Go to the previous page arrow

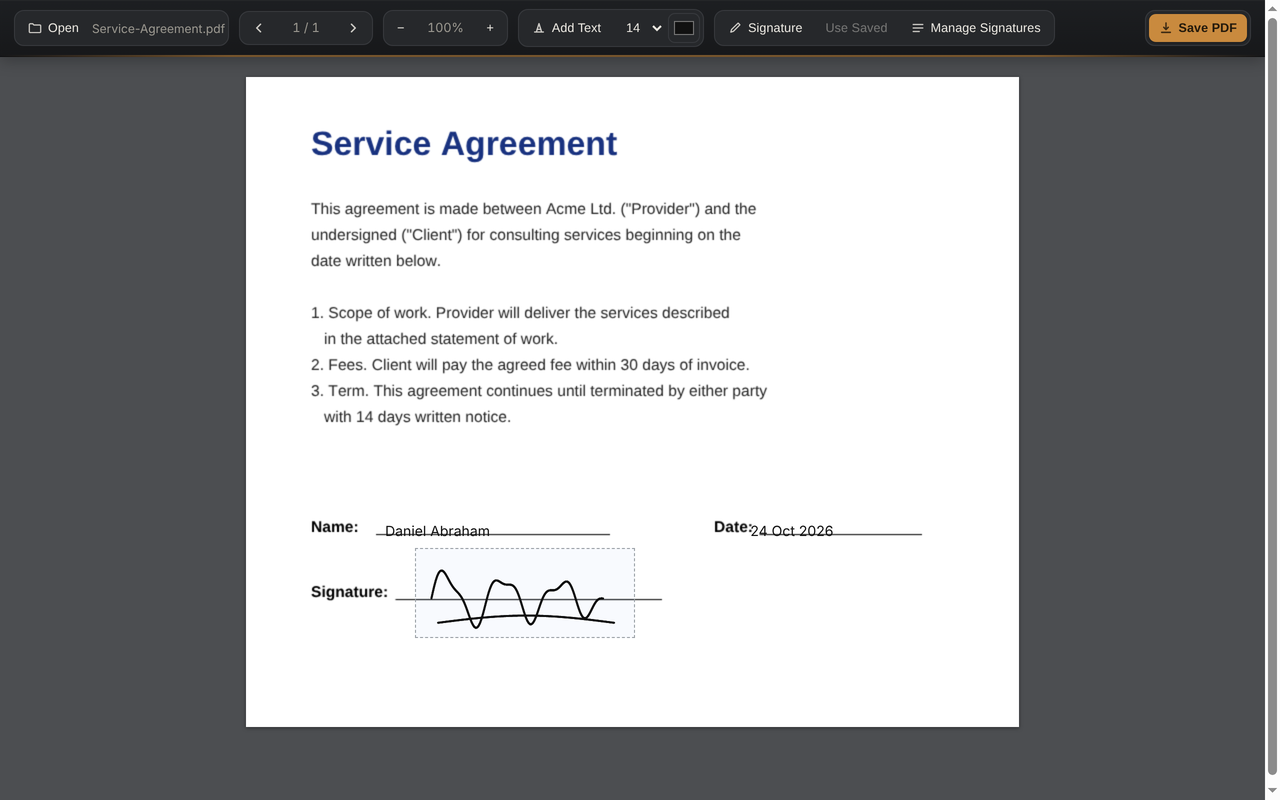[259, 28]
